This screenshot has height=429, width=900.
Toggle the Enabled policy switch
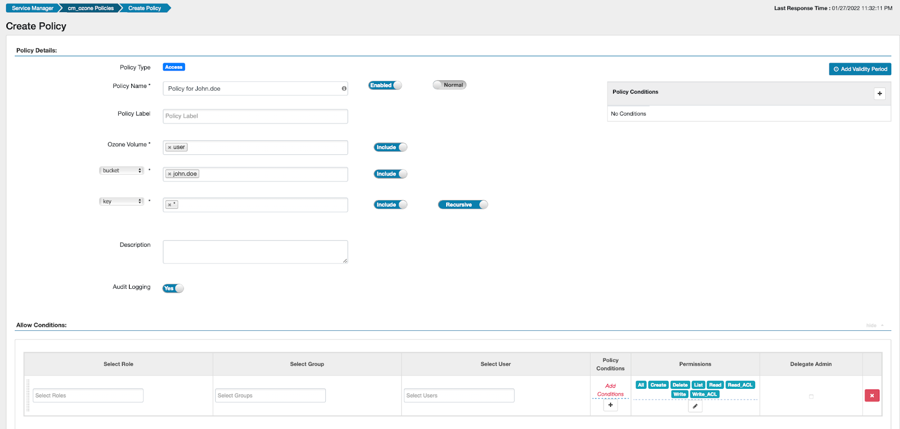385,86
